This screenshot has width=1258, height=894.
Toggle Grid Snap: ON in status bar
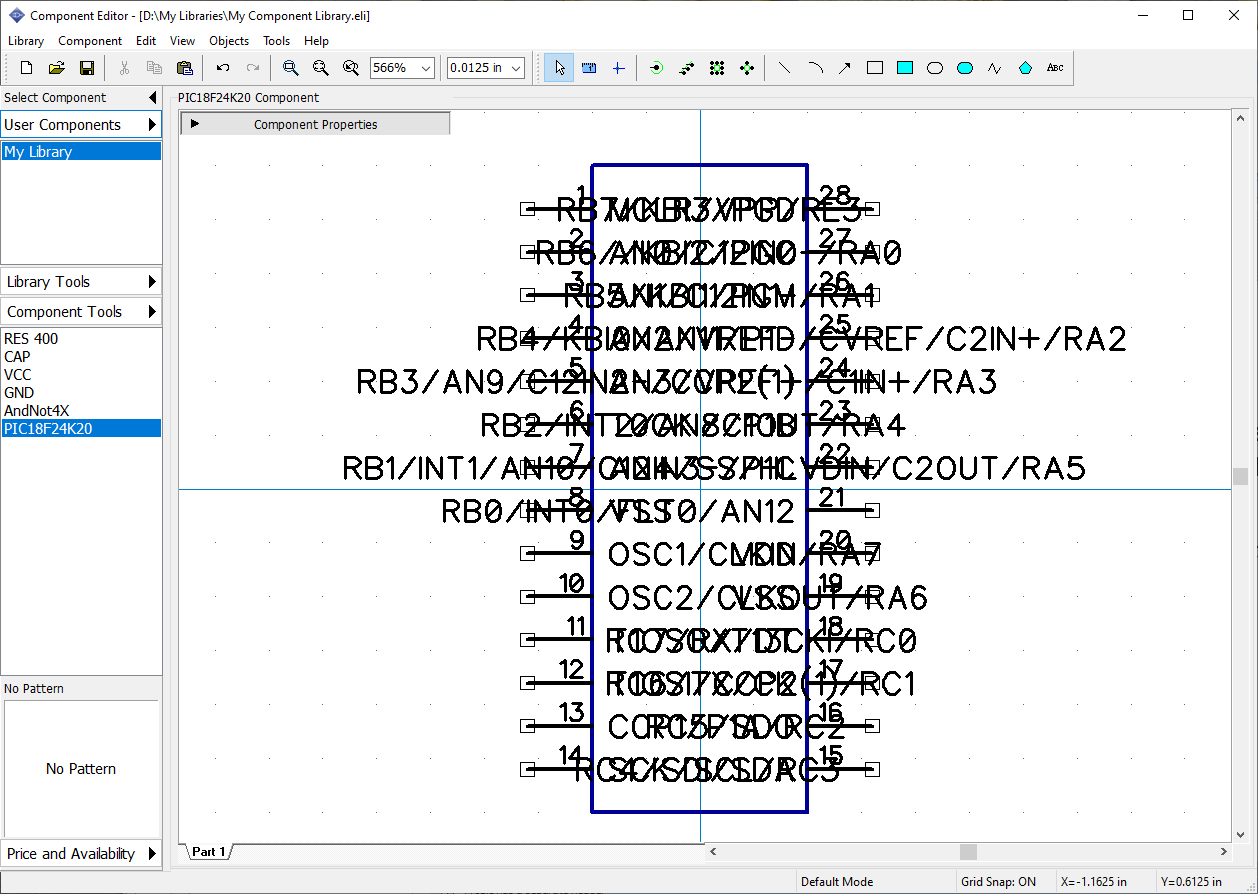998,881
